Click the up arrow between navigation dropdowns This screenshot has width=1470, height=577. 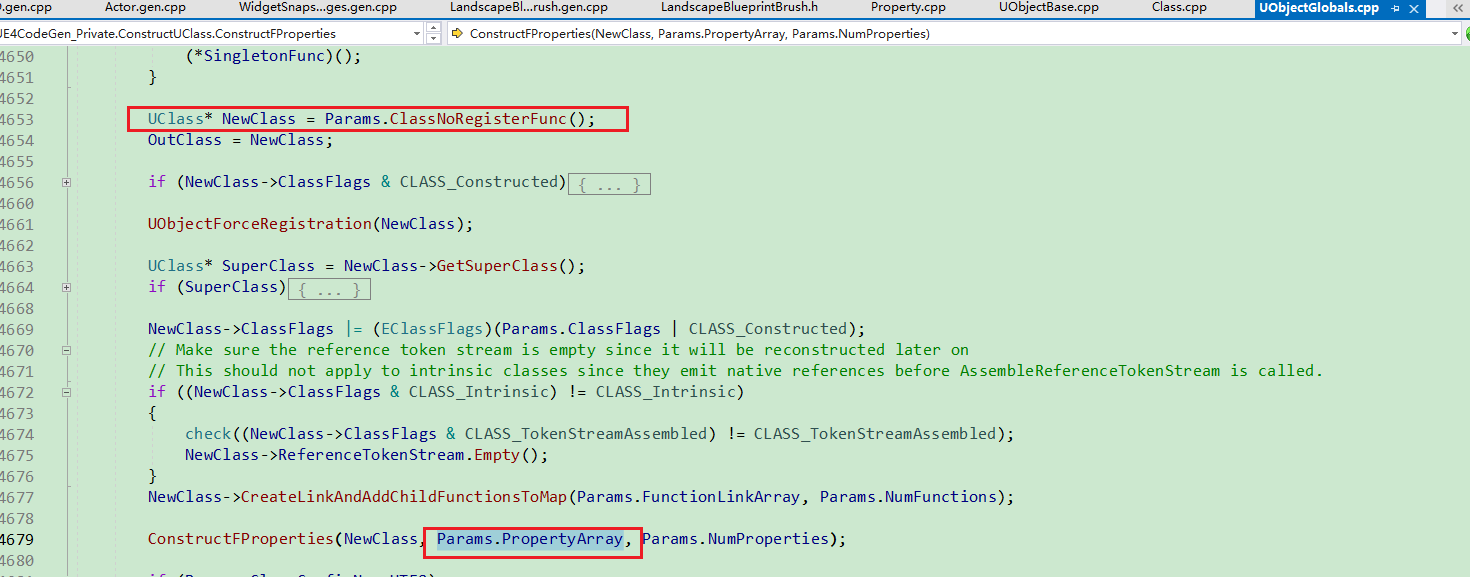(x=433, y=28)
